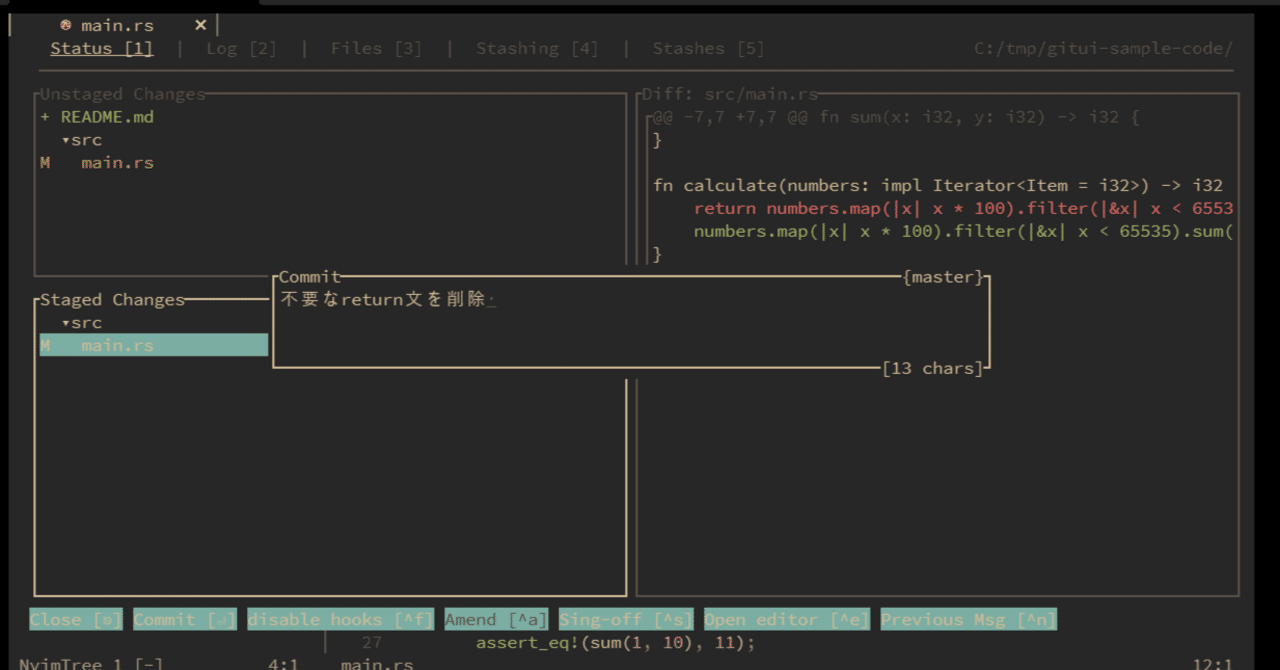Click the commit message input field

click(631, 323)
